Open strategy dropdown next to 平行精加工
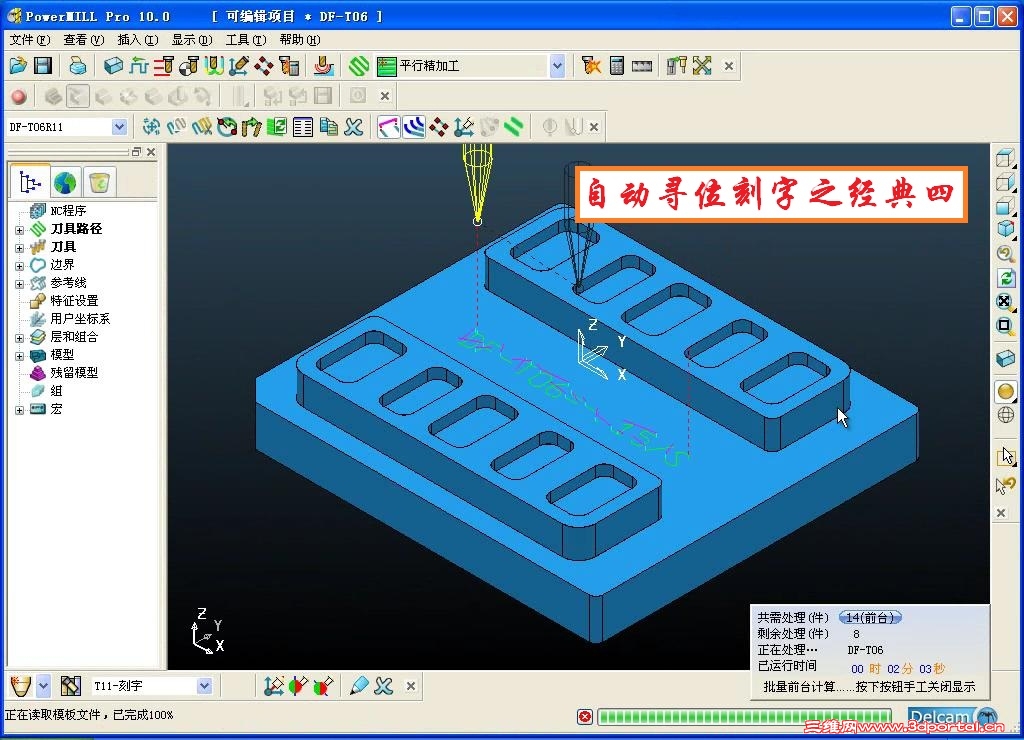 click(557, 65)
